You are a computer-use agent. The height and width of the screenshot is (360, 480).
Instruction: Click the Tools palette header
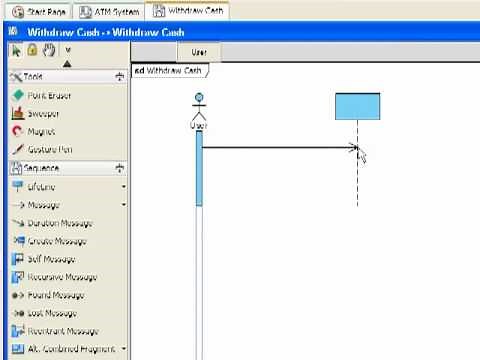(67, 77)
